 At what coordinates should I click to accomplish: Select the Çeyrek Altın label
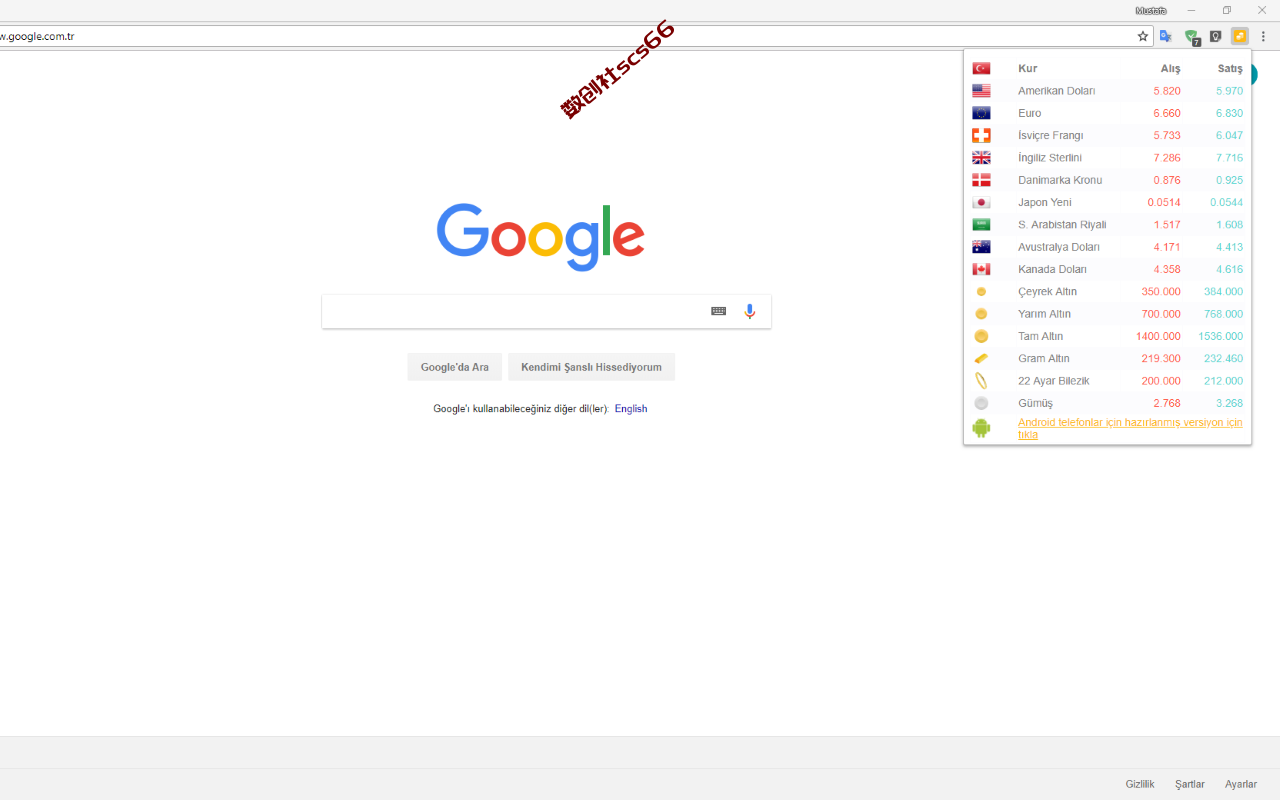click(x=1047, y=292)
